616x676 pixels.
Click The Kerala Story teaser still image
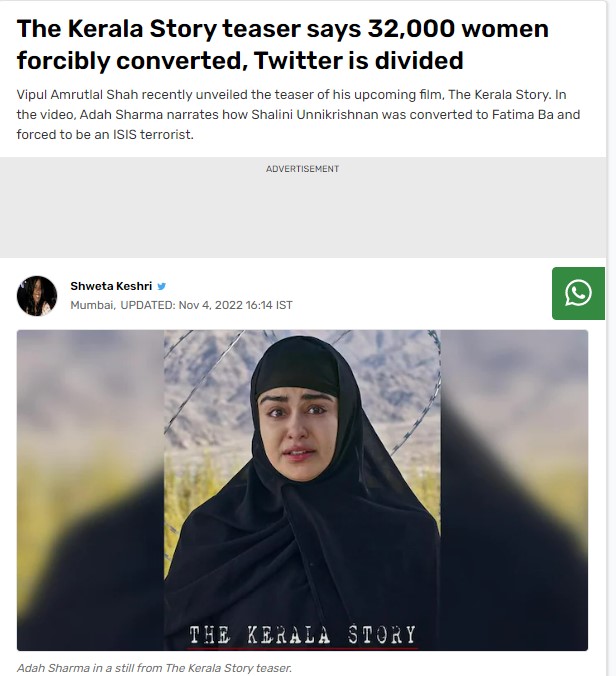(x=302, y=490)
